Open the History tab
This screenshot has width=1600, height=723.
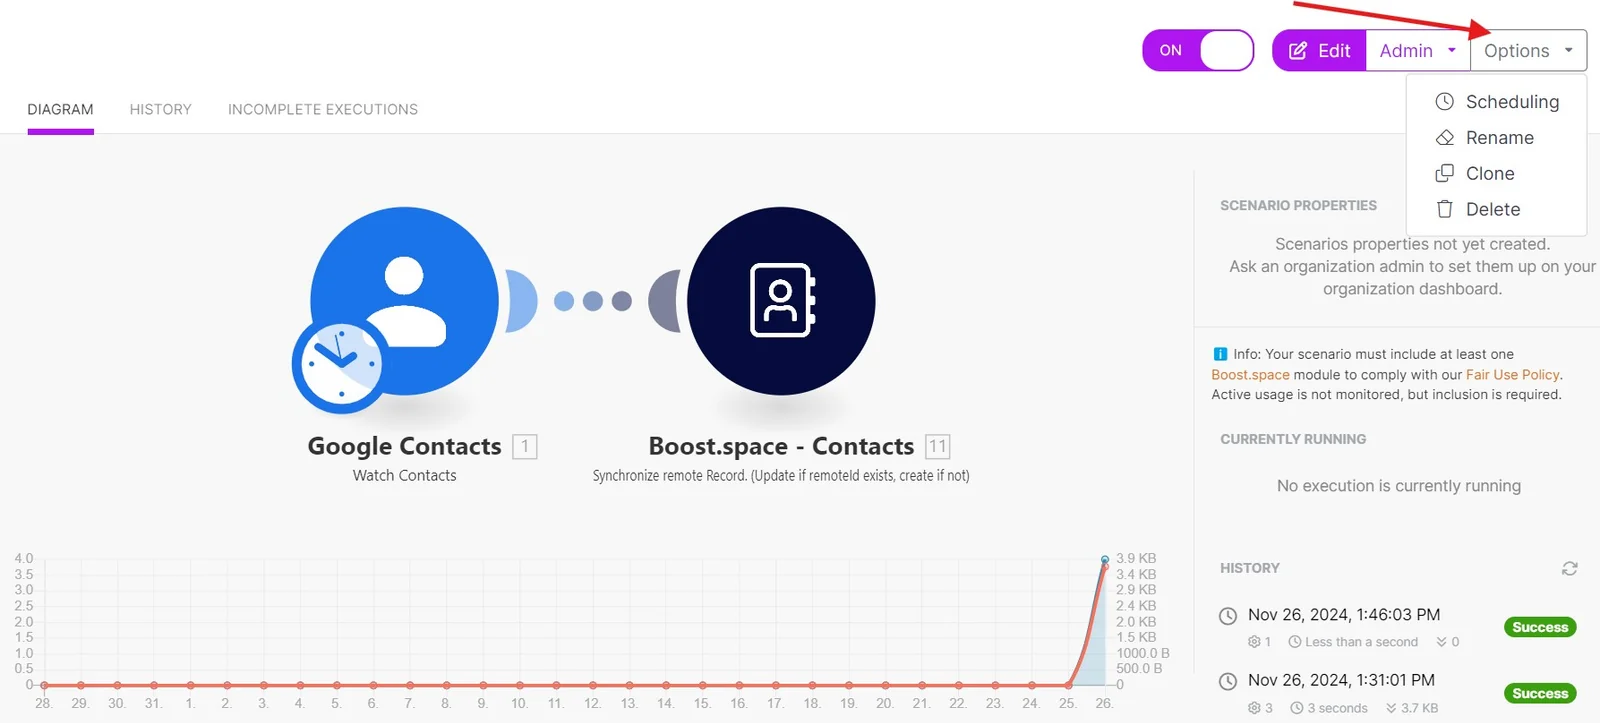point(160,110)
